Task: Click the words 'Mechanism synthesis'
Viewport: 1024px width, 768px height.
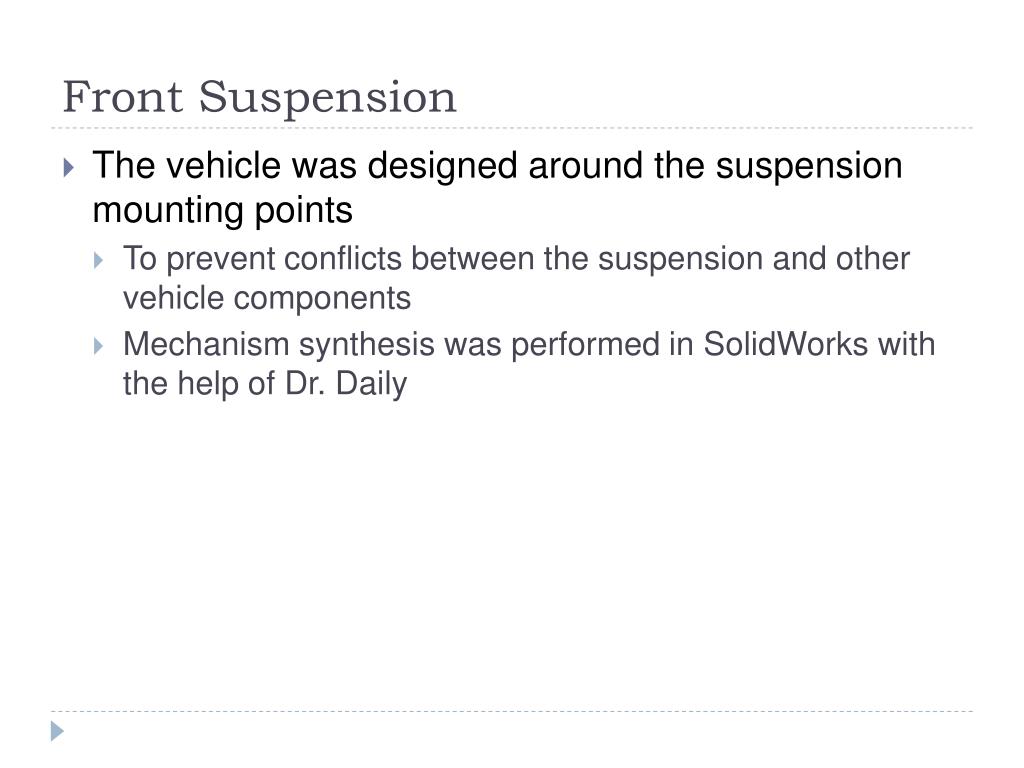Action: (x=279, y=345)
